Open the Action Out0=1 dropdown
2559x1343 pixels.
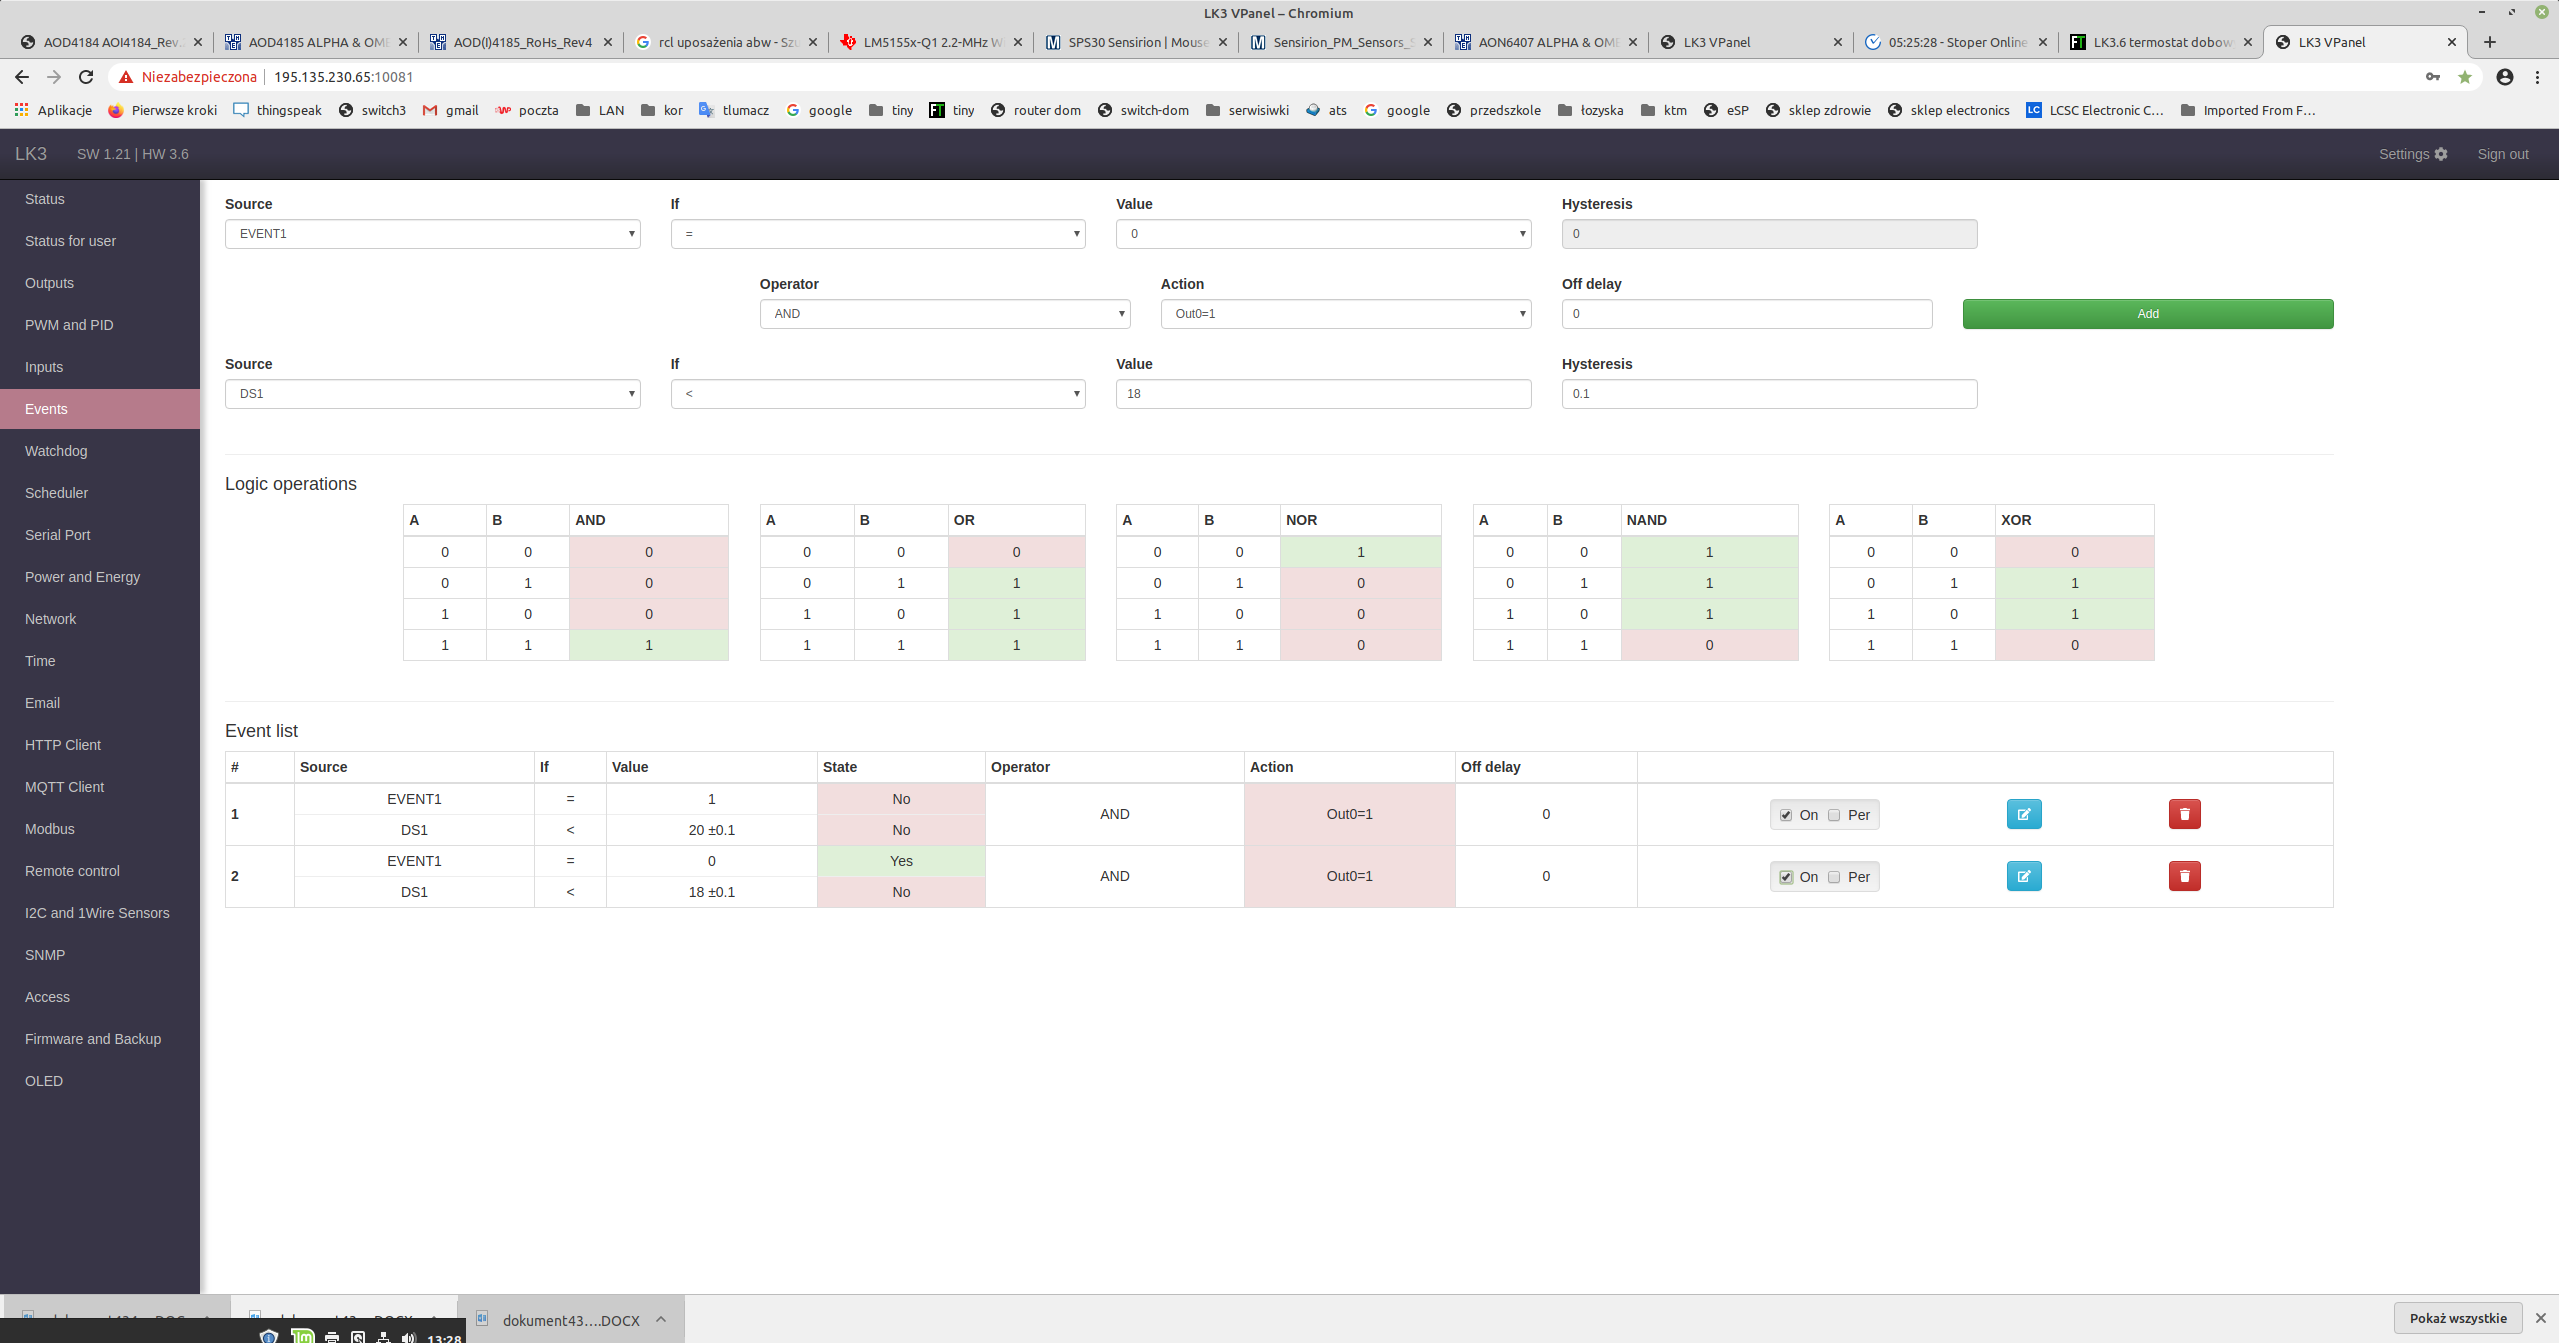1345,314
